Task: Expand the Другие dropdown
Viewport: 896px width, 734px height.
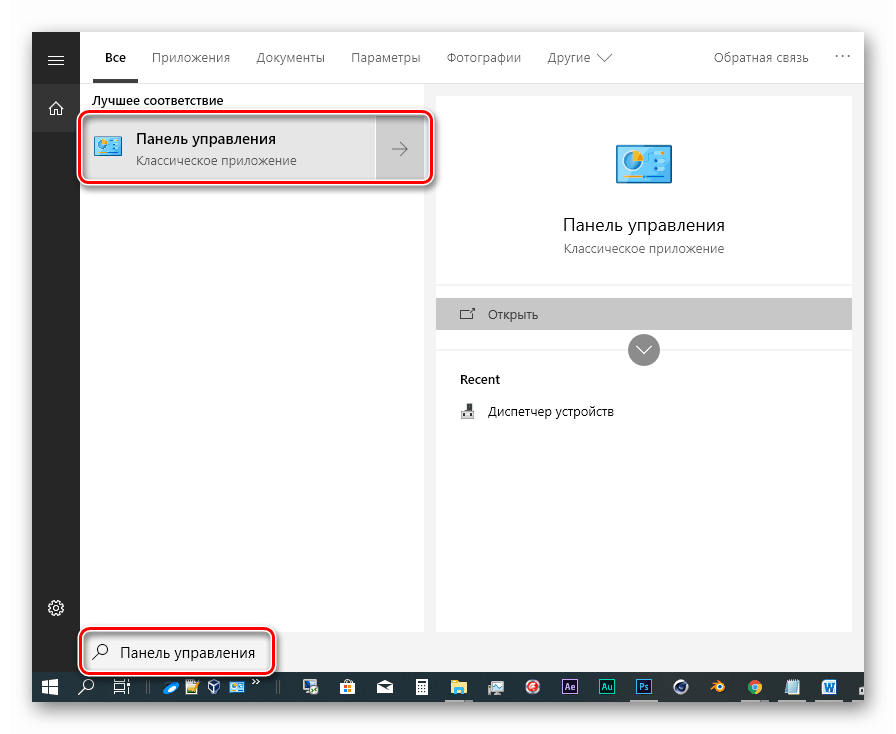Action: click(x=579, y=57)
